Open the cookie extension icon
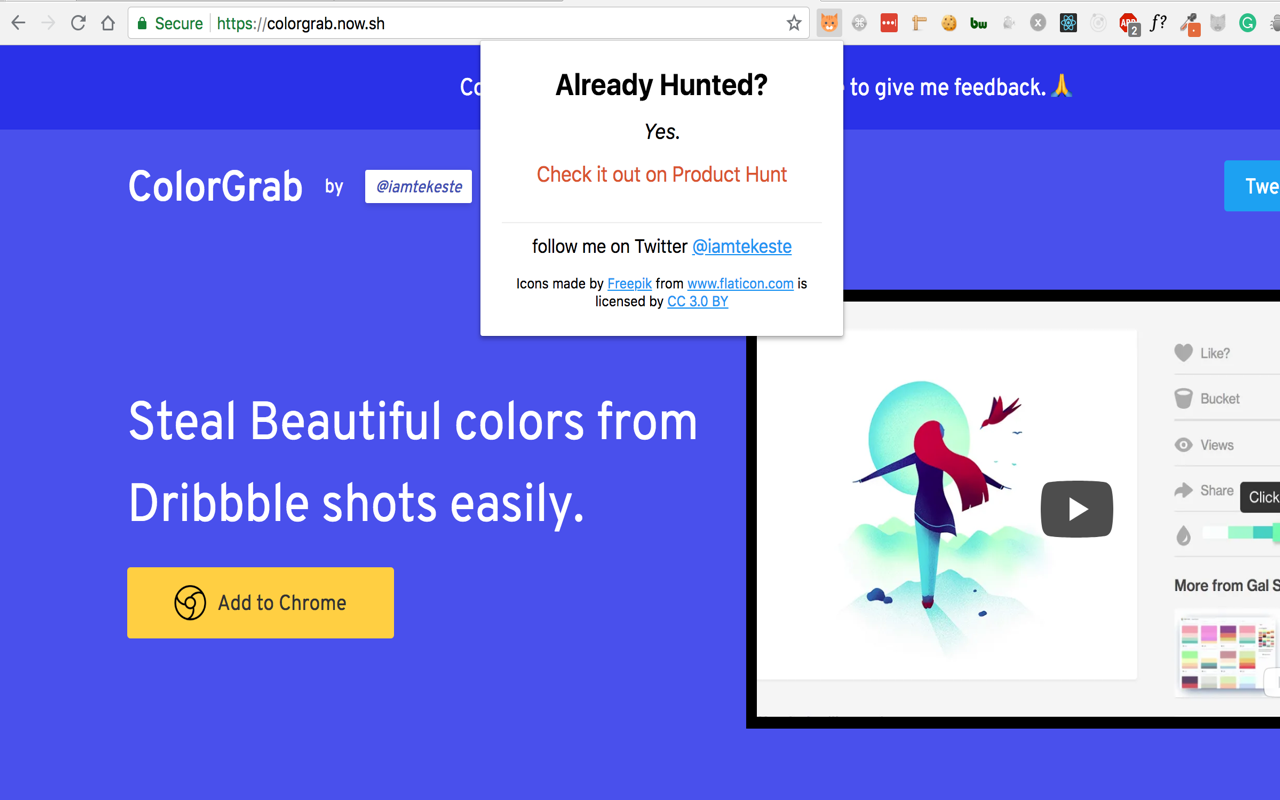The image size is (1280, 800). pyautogui.click(x=949, y=23)
